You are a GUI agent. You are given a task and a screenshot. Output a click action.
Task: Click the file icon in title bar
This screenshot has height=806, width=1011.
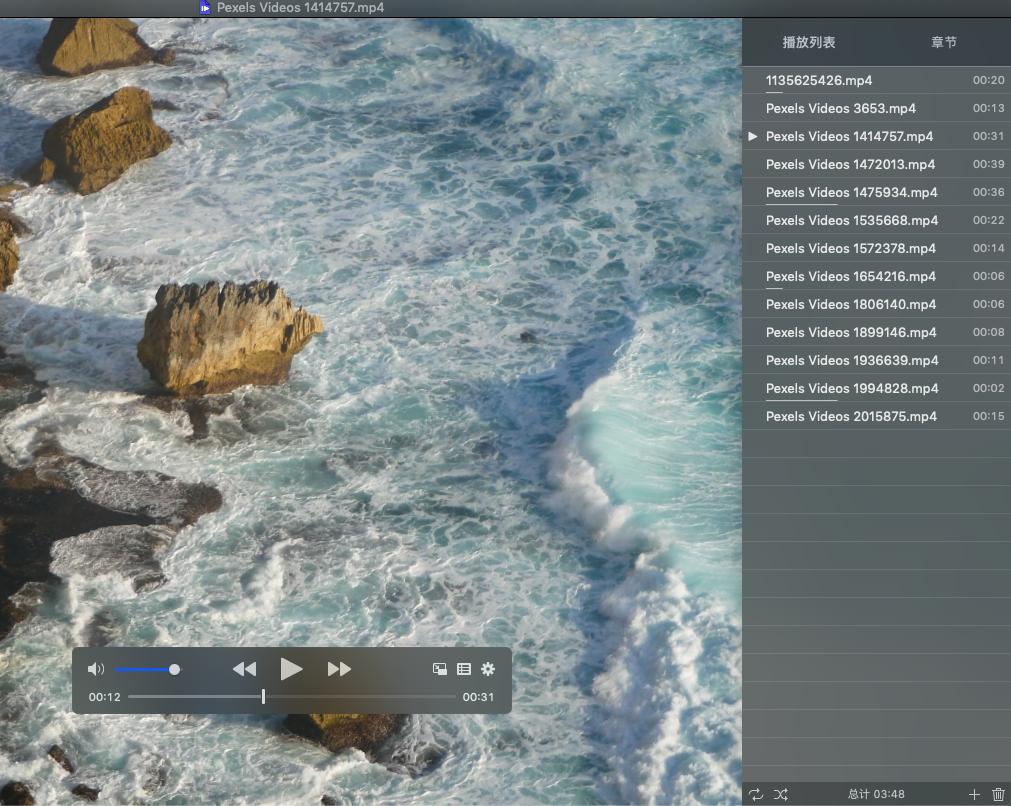(205, 7)
